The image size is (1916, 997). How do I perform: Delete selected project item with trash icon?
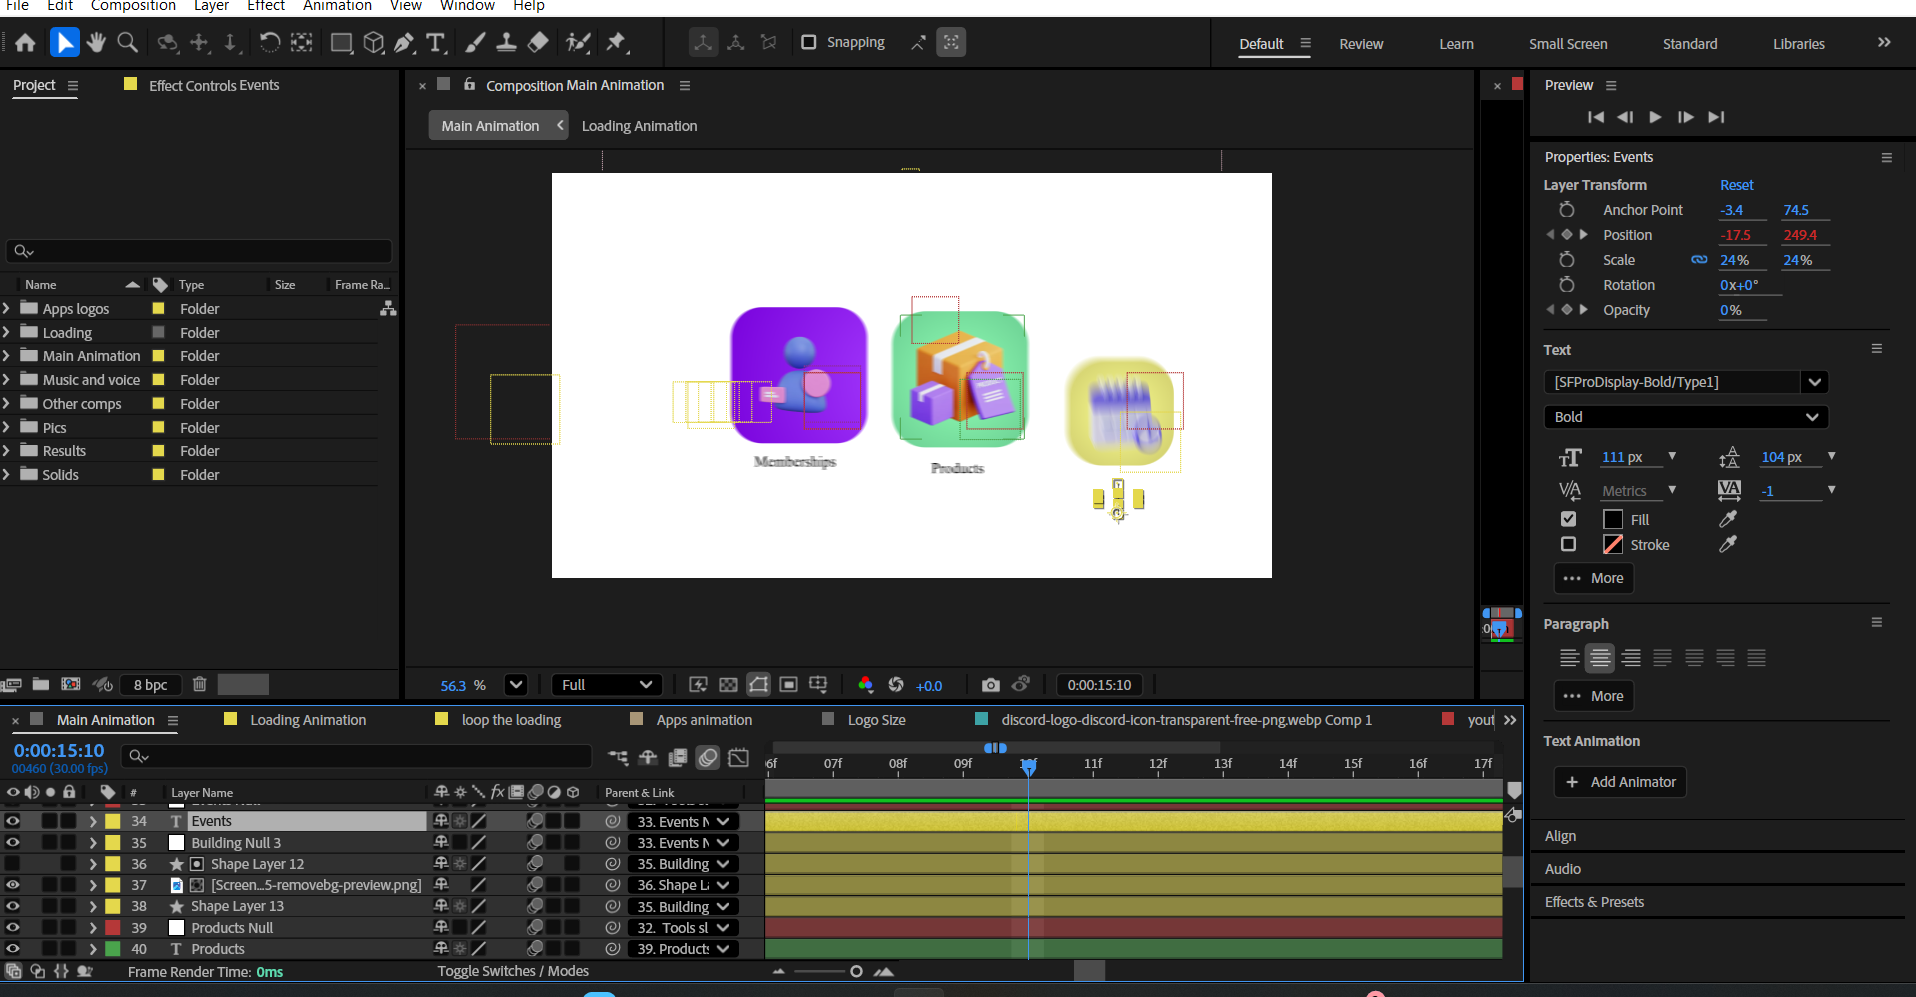pos(199,684)
